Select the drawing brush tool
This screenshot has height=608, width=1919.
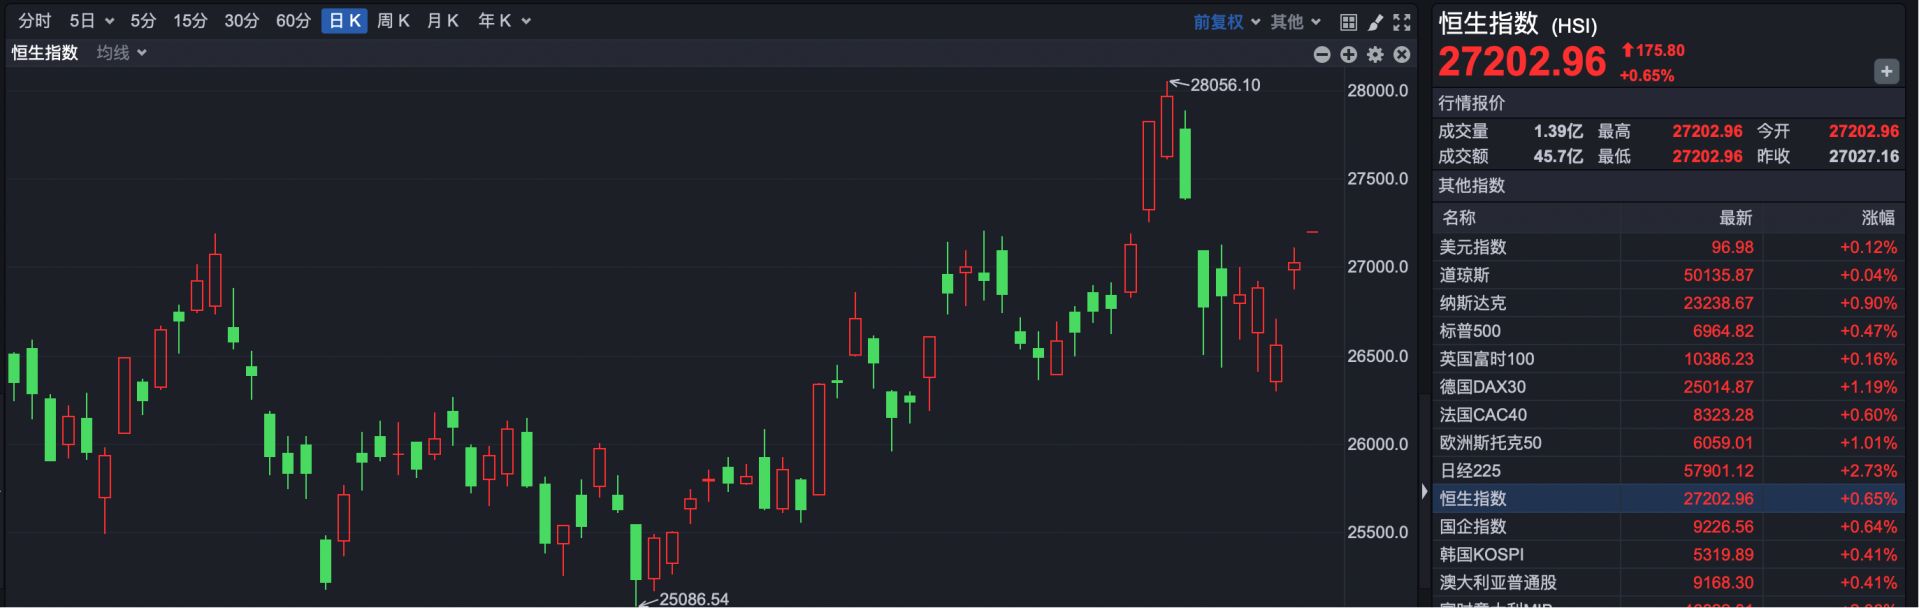point(1375,22)
